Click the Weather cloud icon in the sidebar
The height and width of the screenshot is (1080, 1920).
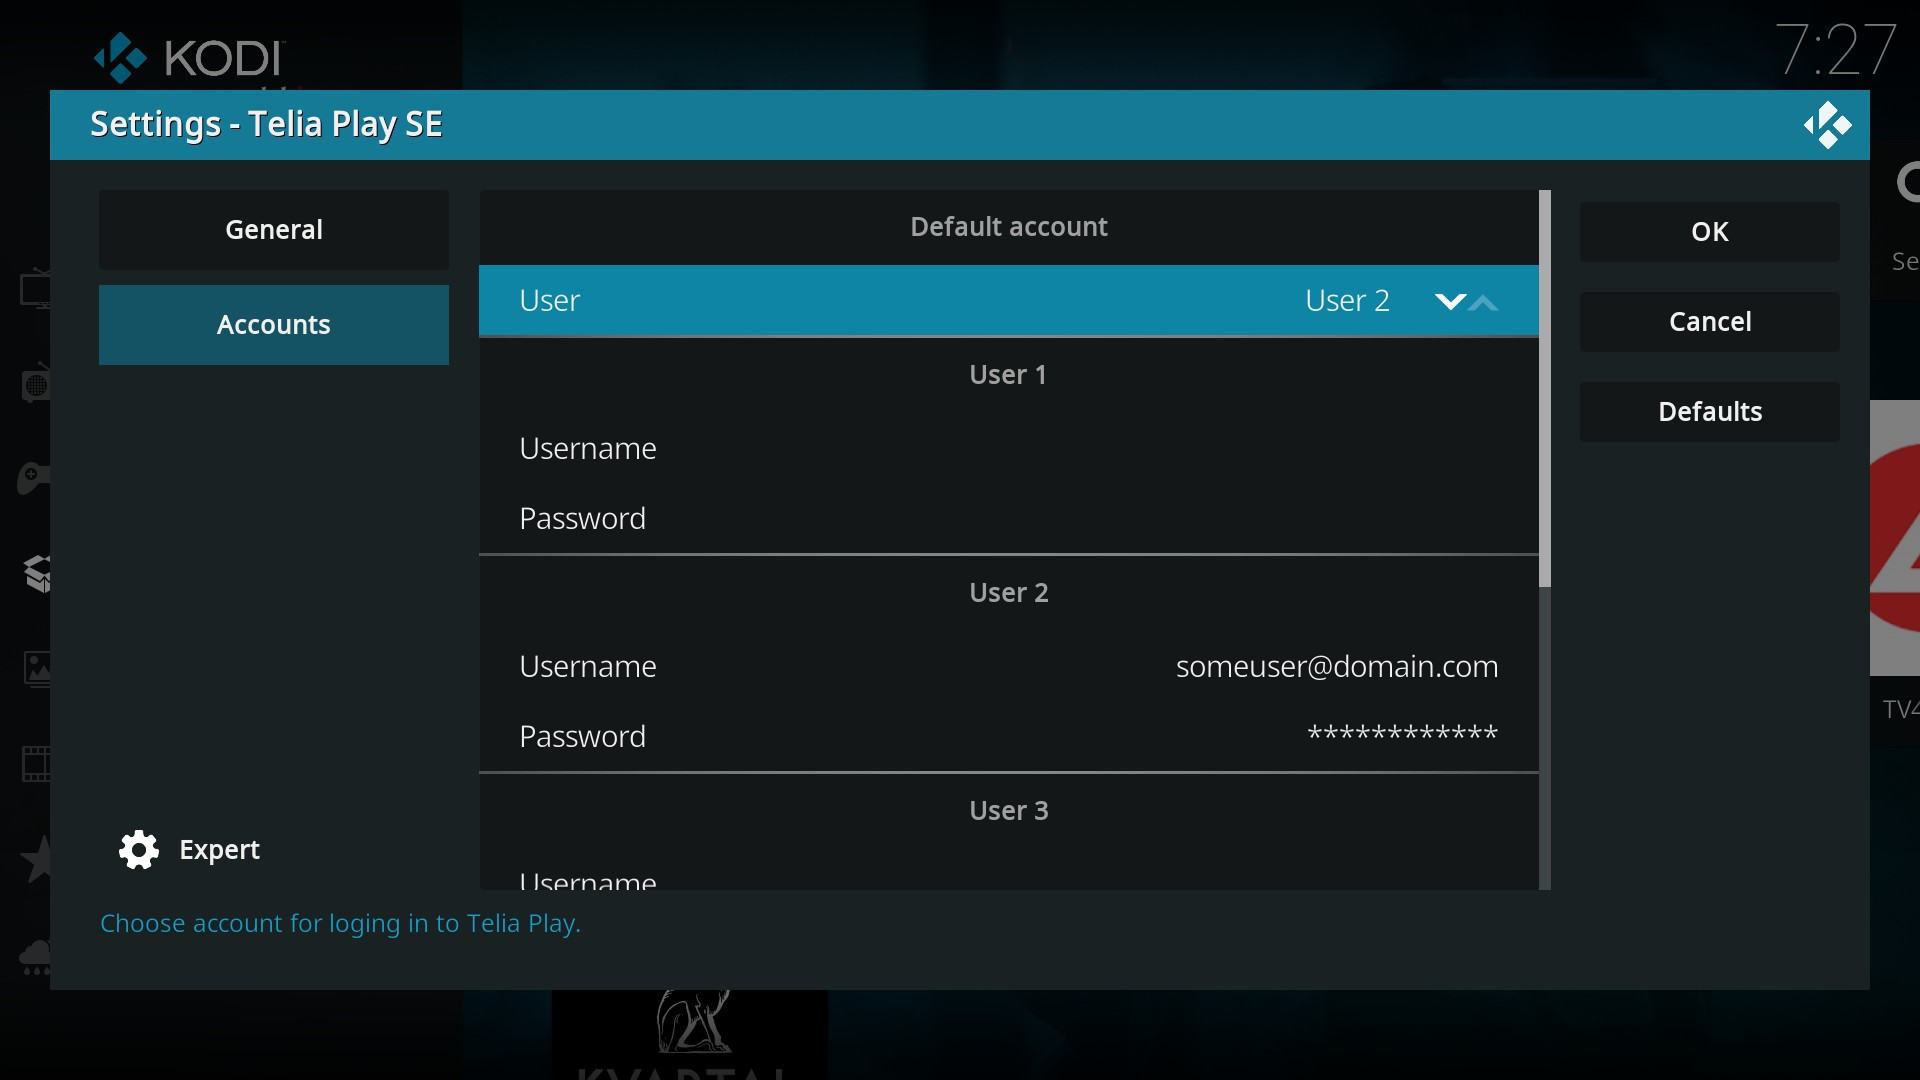point(36,956)
